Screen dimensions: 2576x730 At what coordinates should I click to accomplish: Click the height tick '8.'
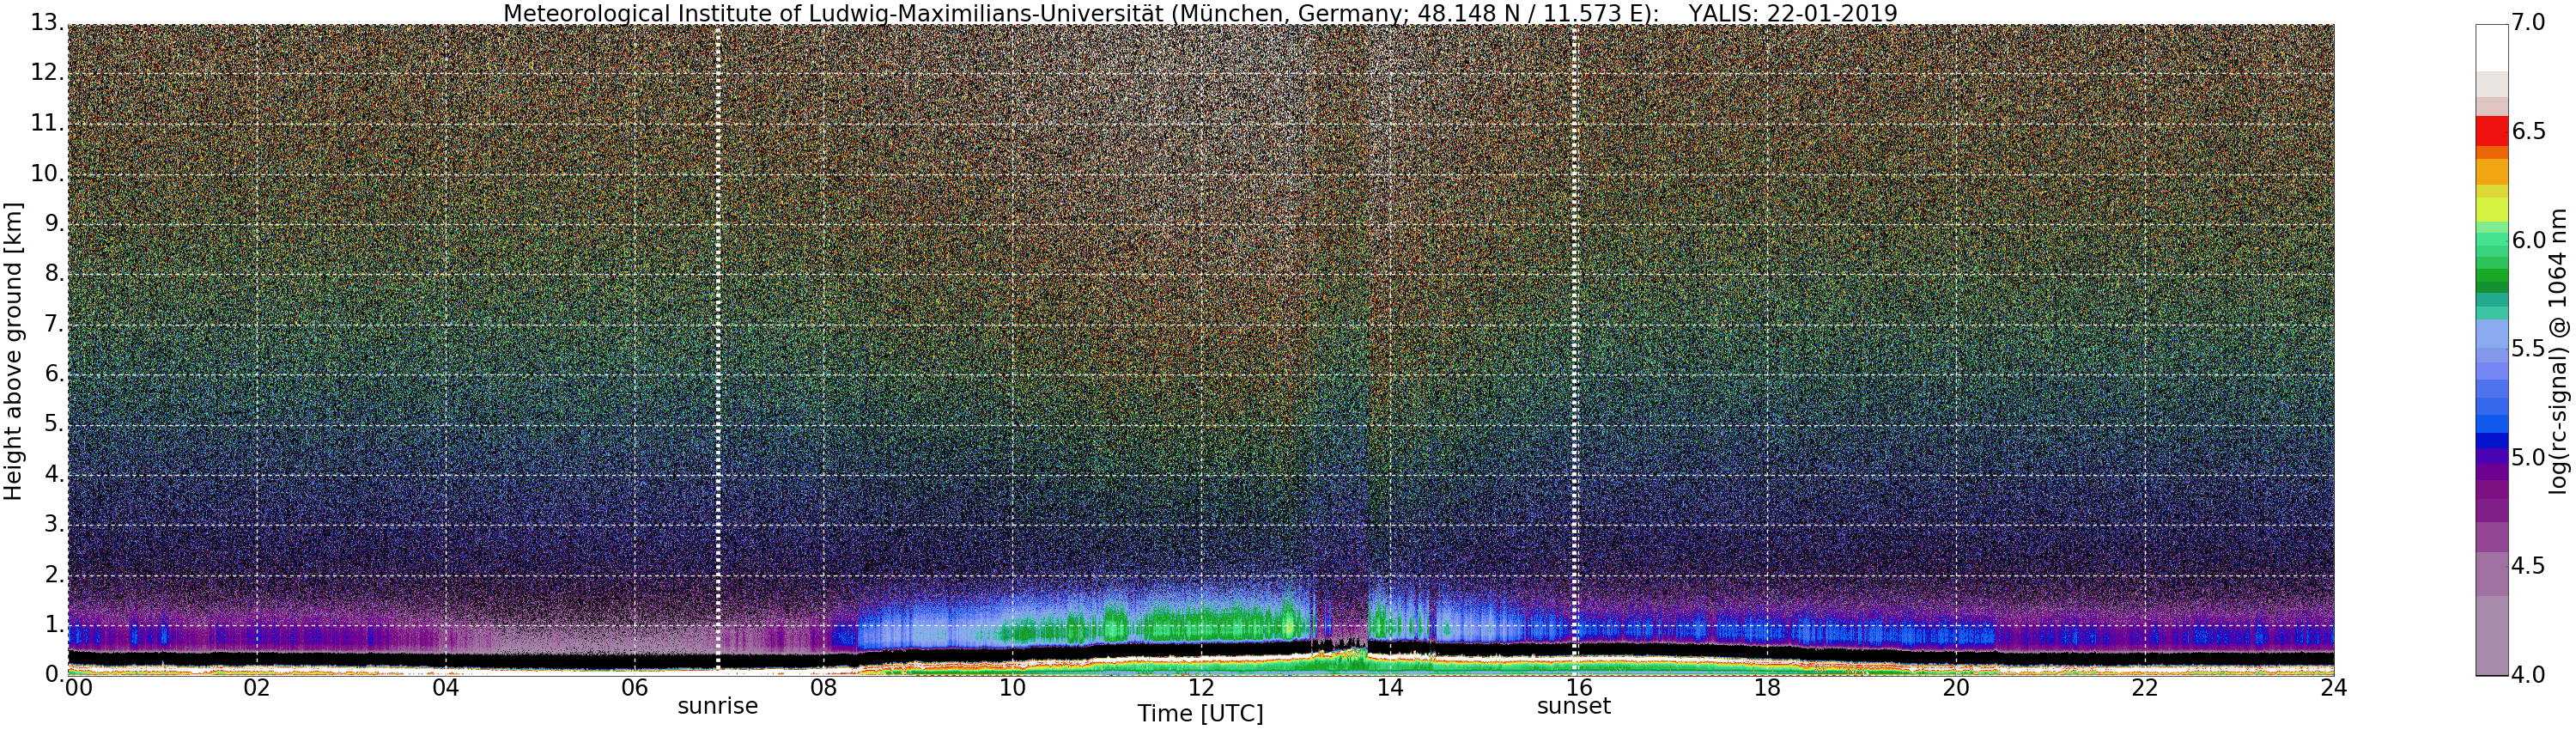[53, 273]
